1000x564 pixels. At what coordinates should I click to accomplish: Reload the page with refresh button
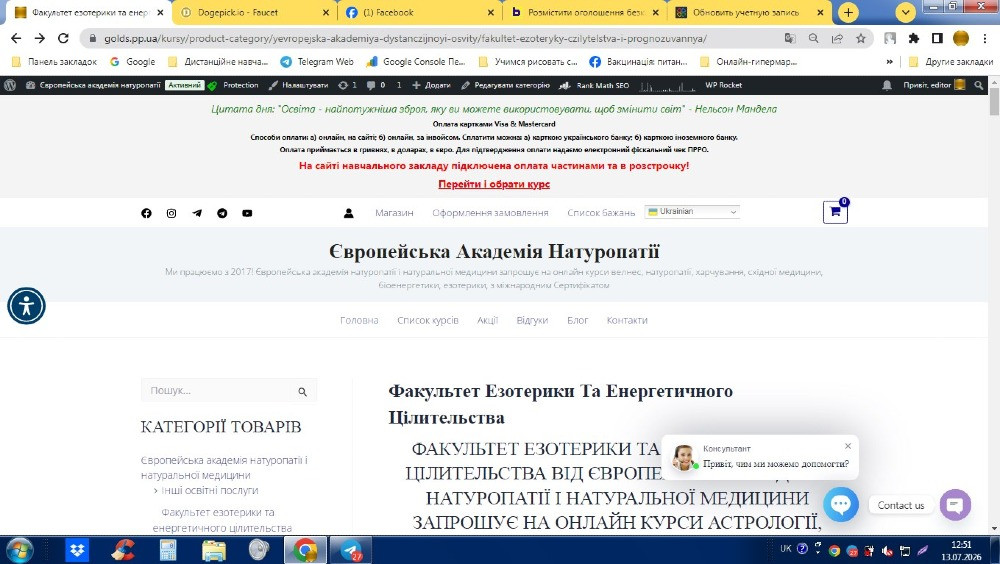click(x=63, y=38)
